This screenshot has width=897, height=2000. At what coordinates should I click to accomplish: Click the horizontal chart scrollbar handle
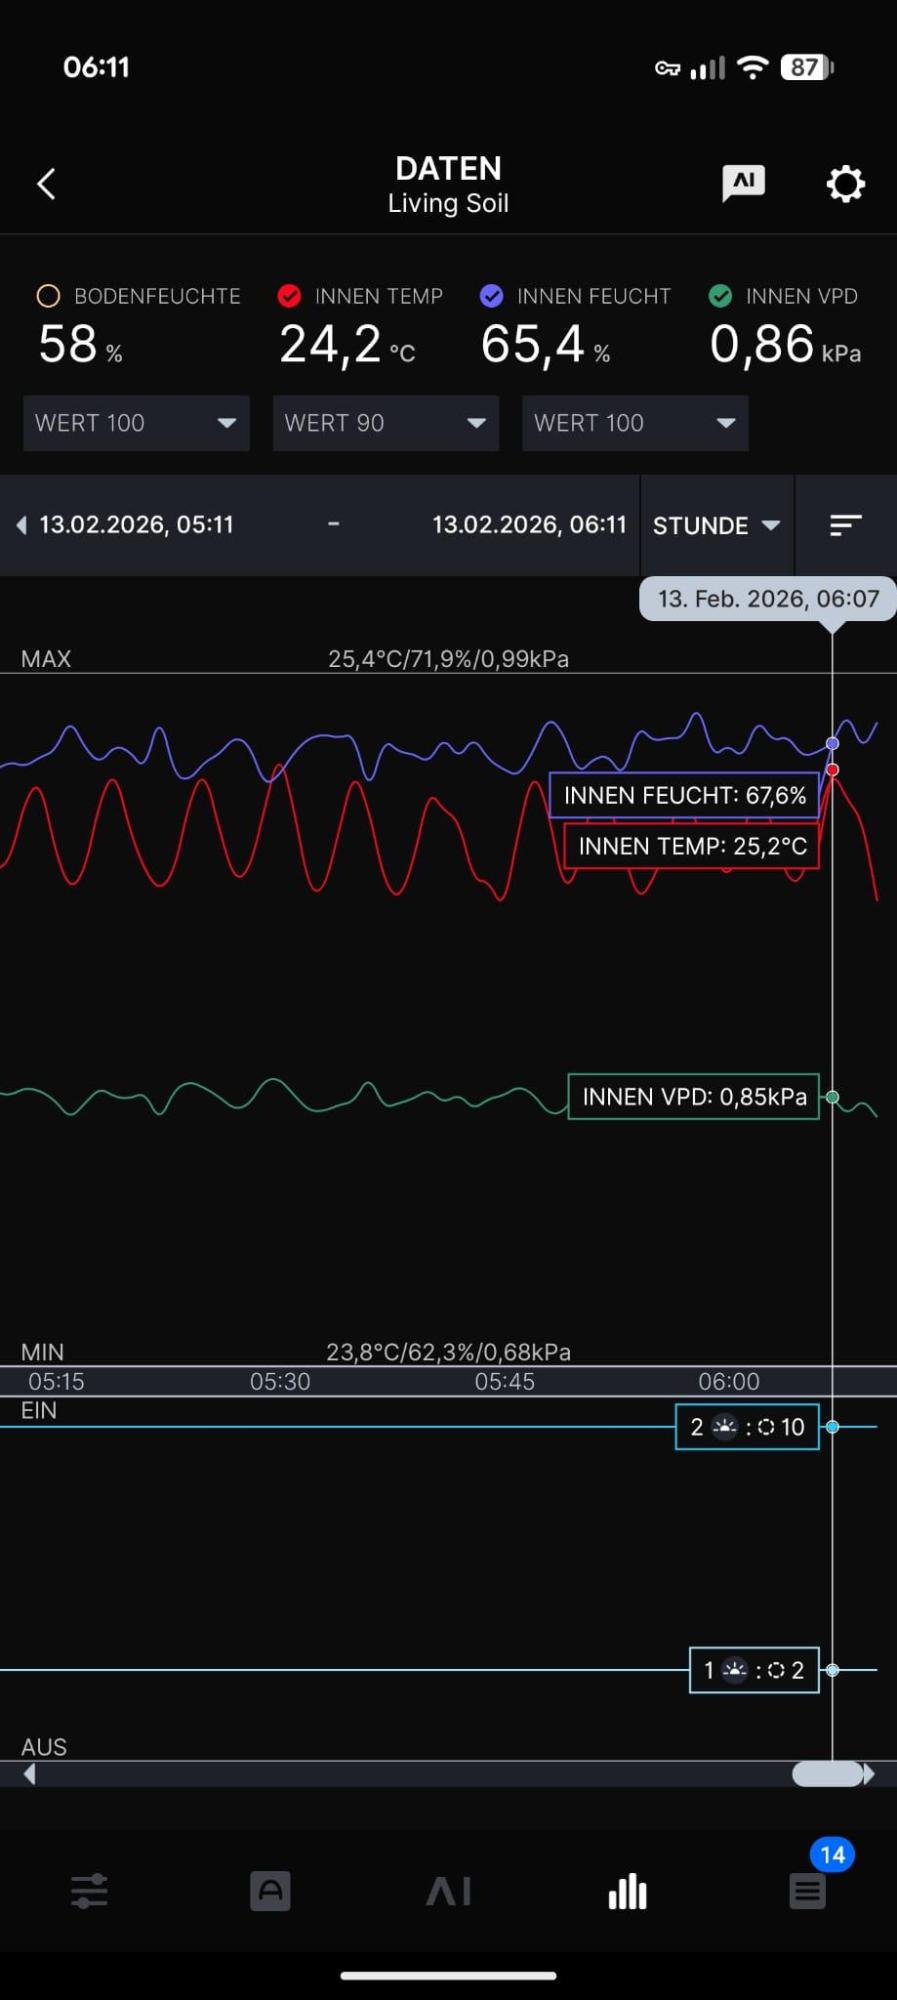[827, 1774]
